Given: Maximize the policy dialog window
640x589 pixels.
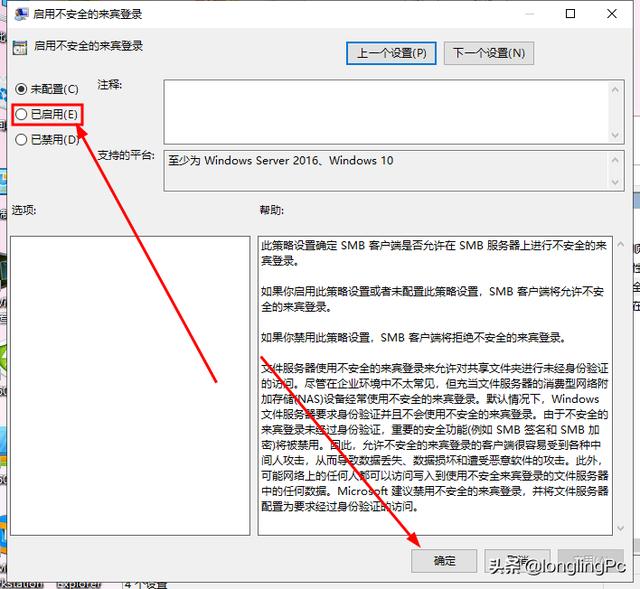Looking at the screenshot, I should [570, 14].
